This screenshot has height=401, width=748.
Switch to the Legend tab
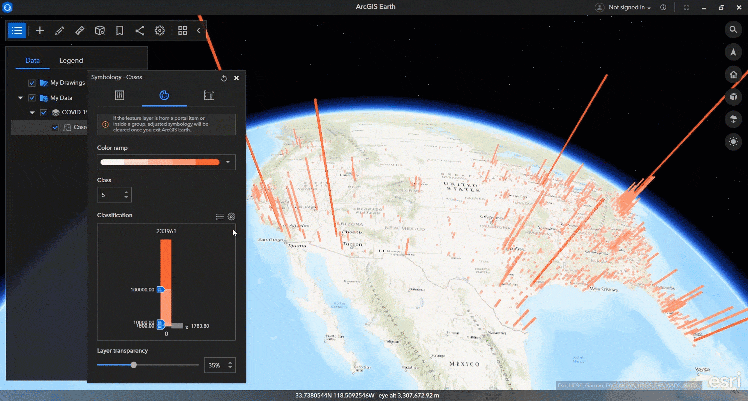(71, 61)
